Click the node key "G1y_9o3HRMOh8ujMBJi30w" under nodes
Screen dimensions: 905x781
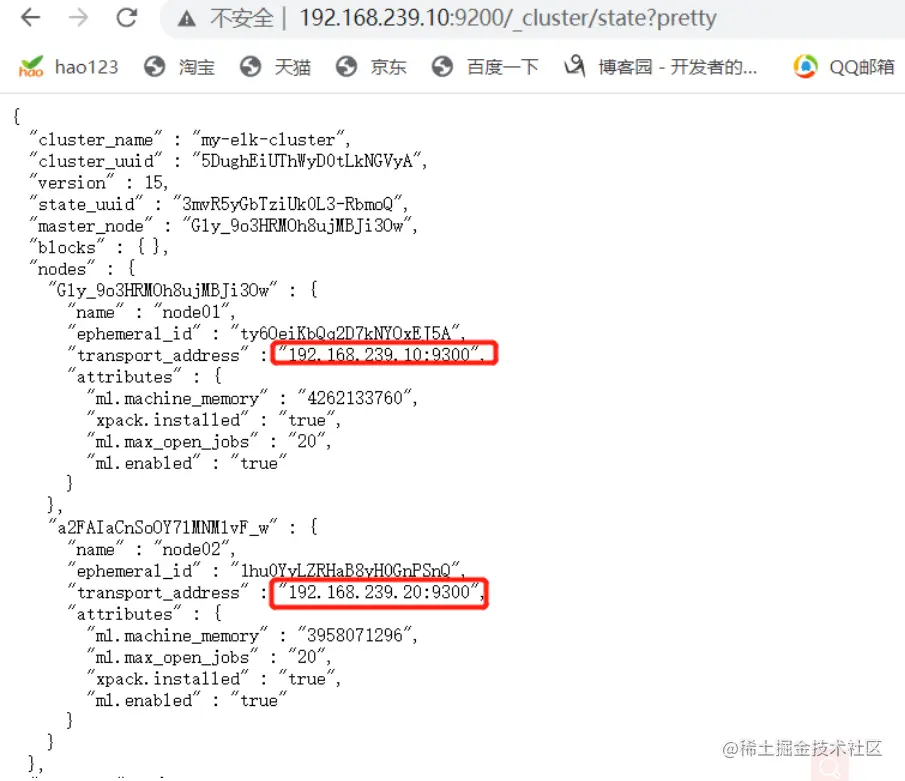point(163,290)
